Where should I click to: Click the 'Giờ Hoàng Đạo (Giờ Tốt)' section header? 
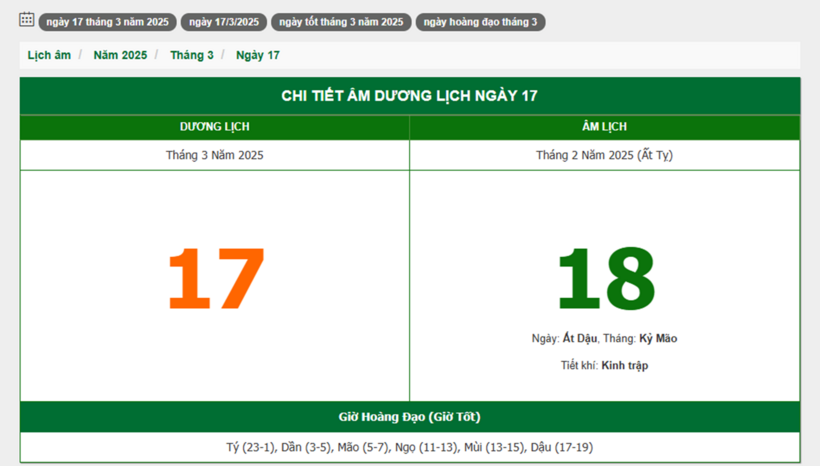coord(410,417)
